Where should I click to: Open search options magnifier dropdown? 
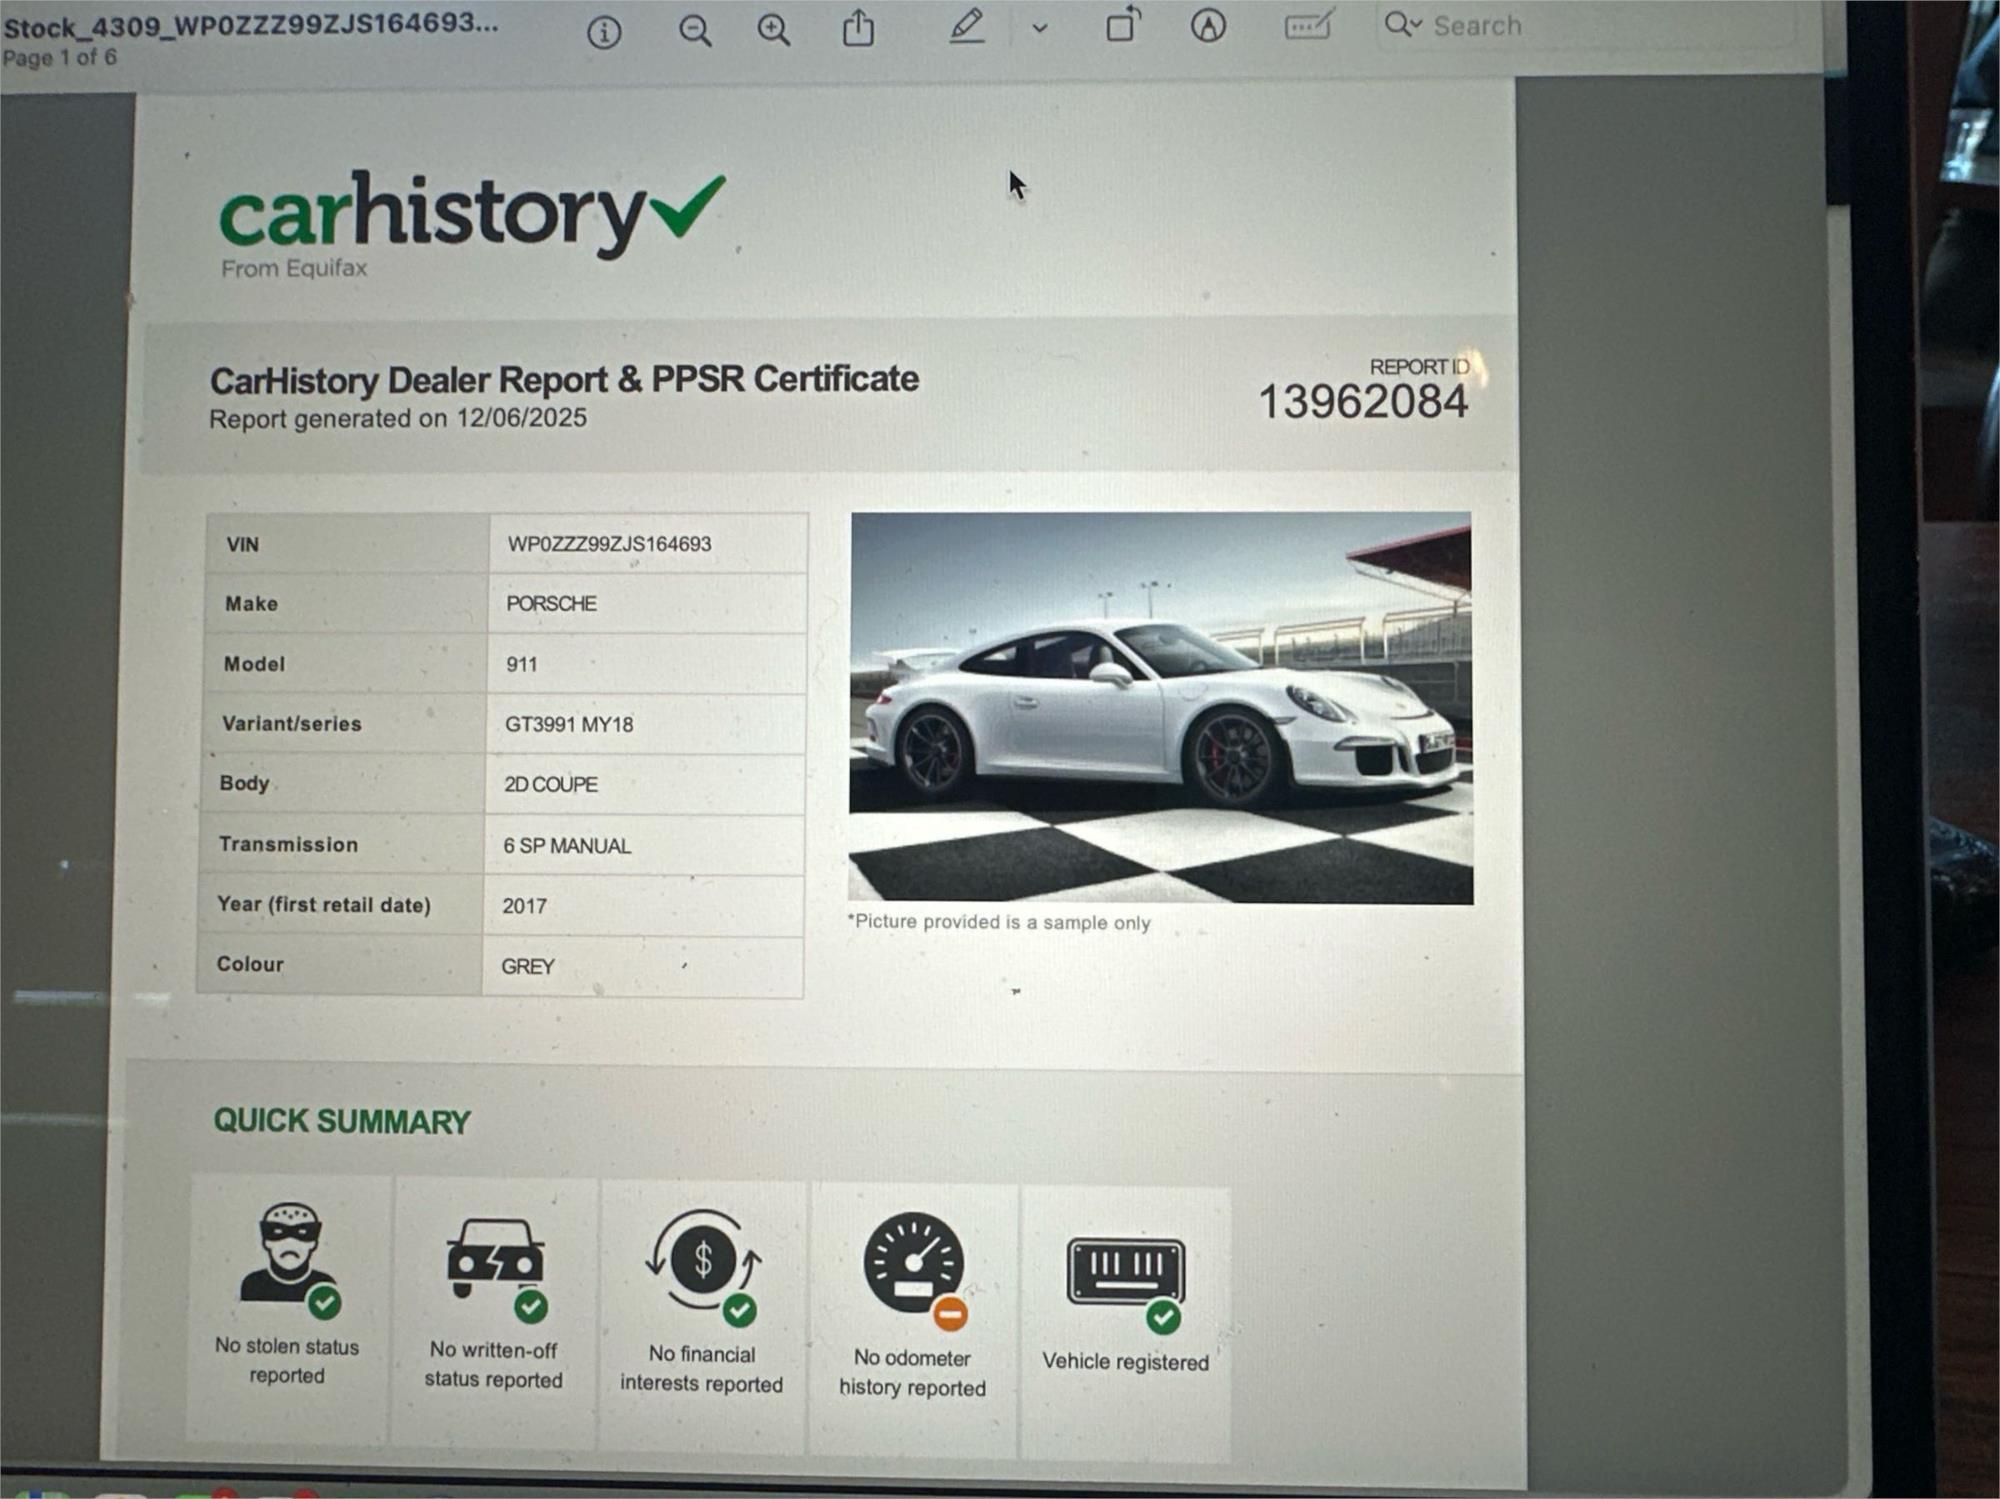point(1403,25)
